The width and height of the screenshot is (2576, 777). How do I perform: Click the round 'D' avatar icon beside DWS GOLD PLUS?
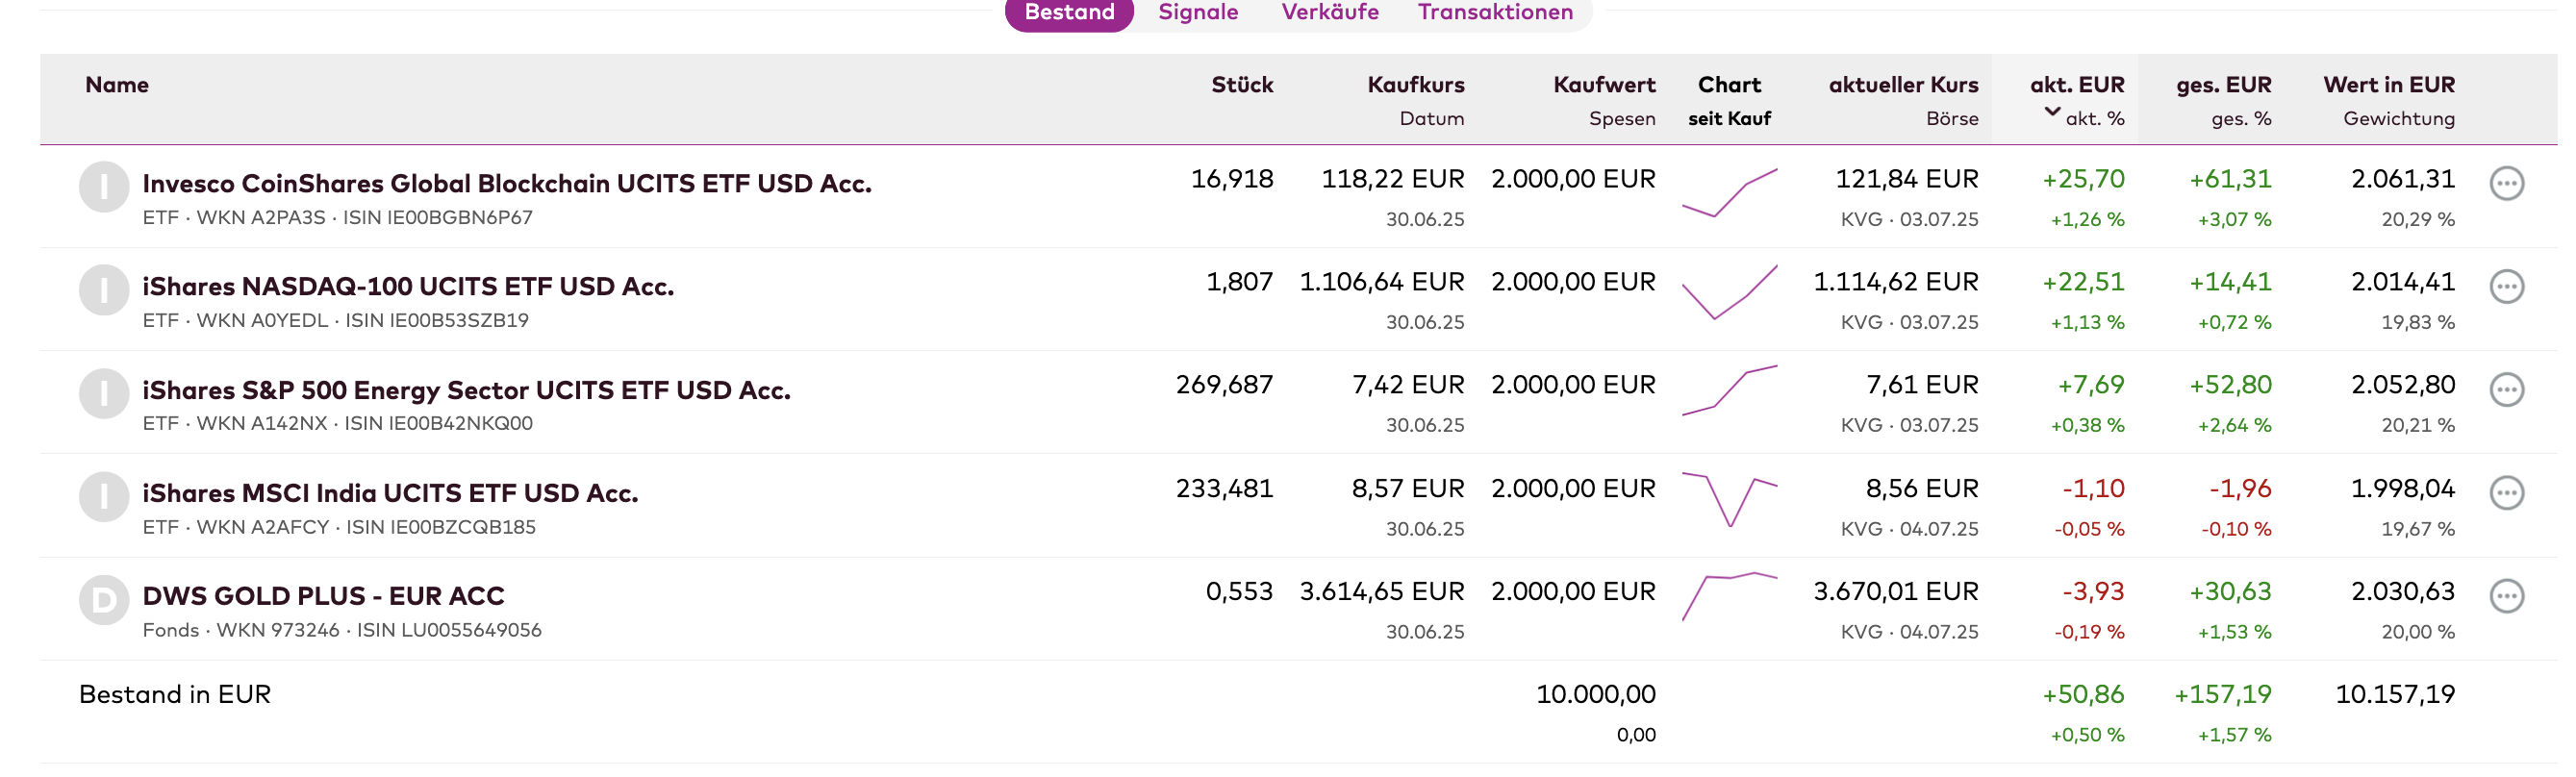[104, 600]
